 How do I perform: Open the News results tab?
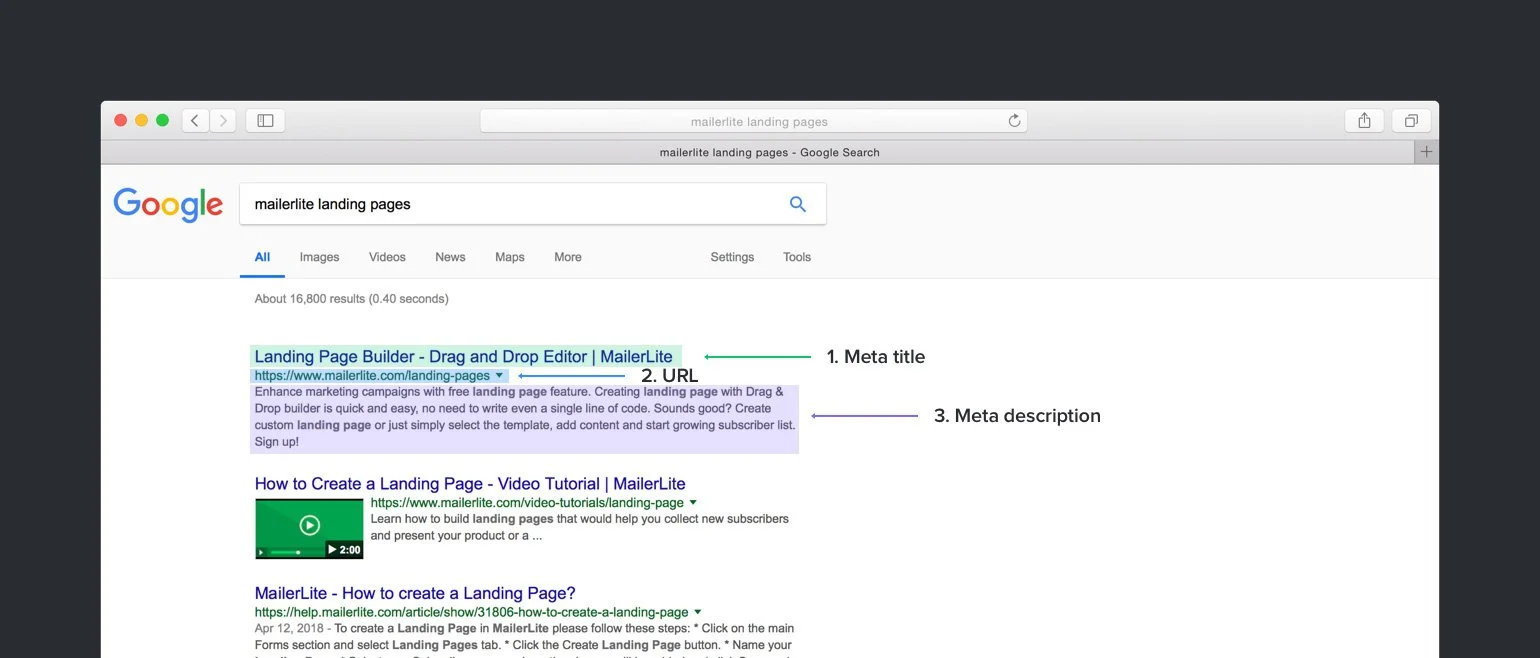450,257
